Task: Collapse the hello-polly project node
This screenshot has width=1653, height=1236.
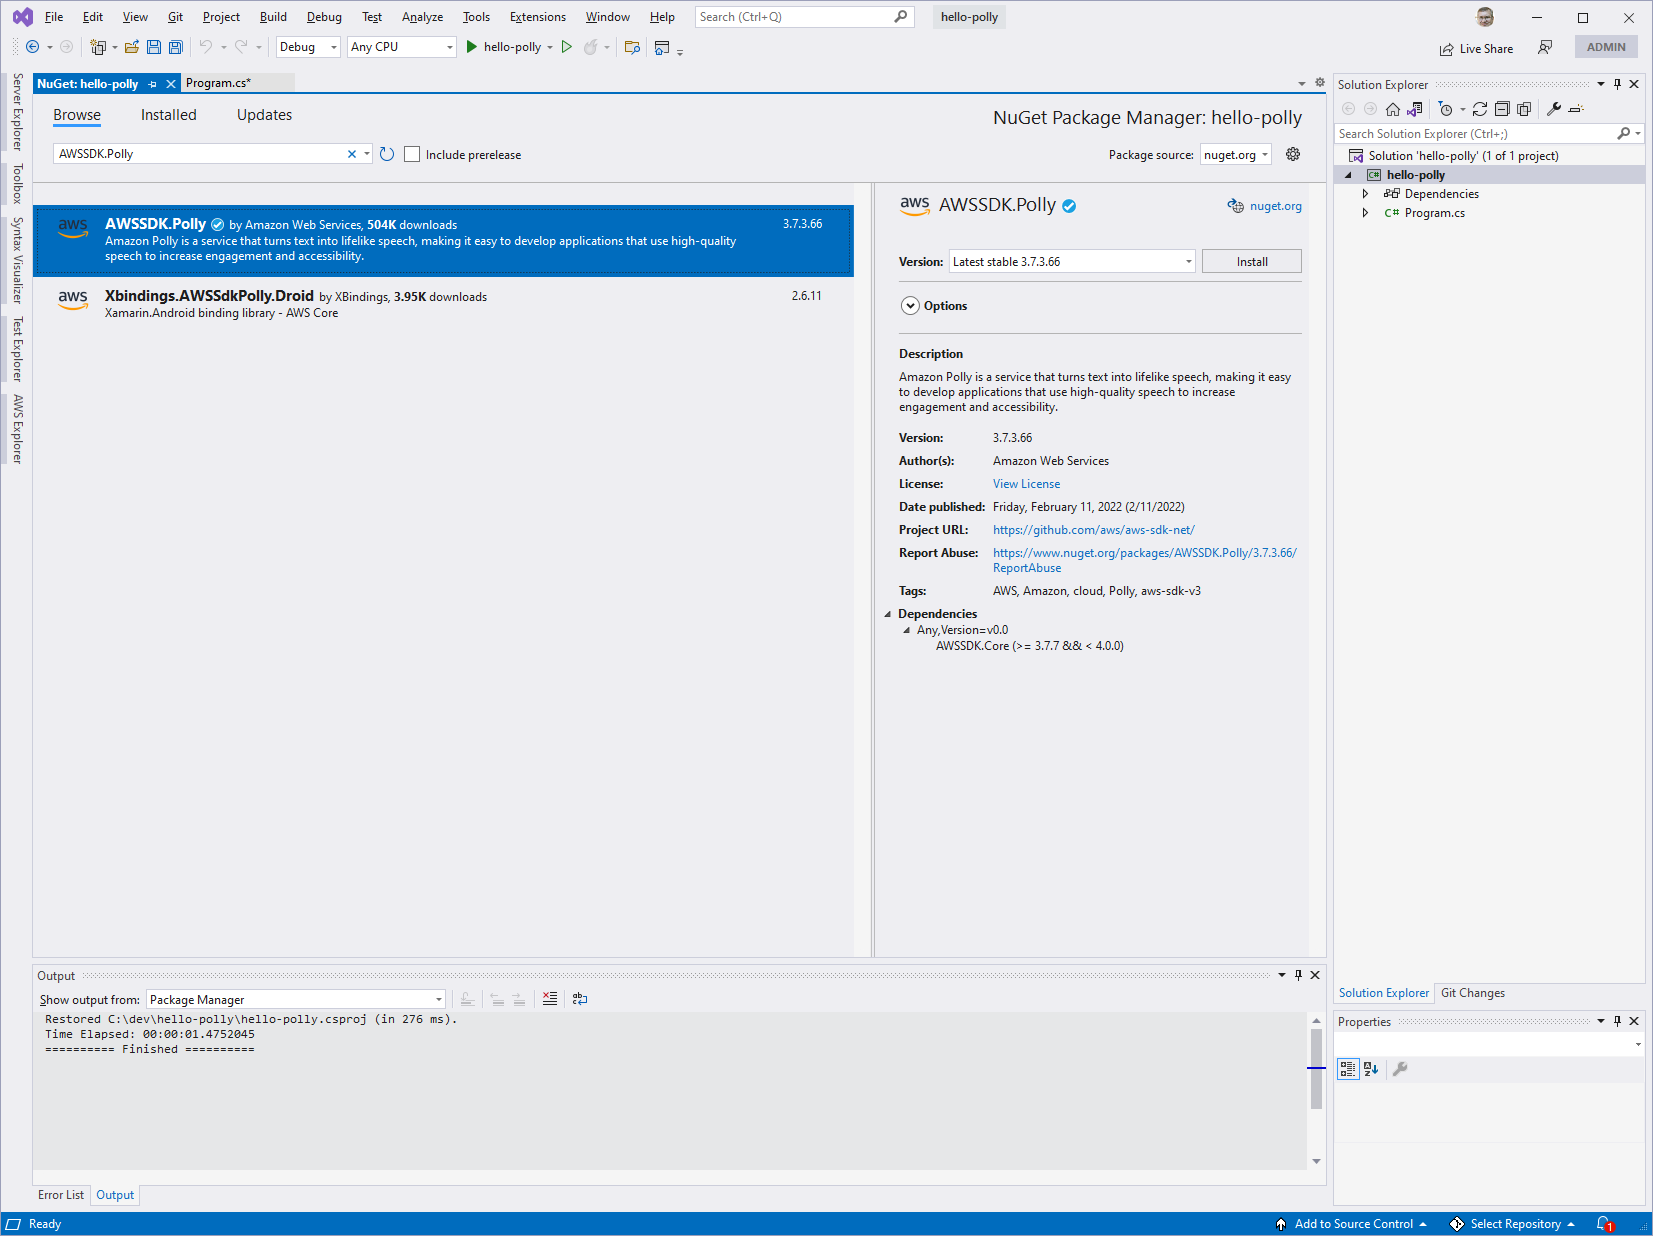Action: click(1348, 175)
